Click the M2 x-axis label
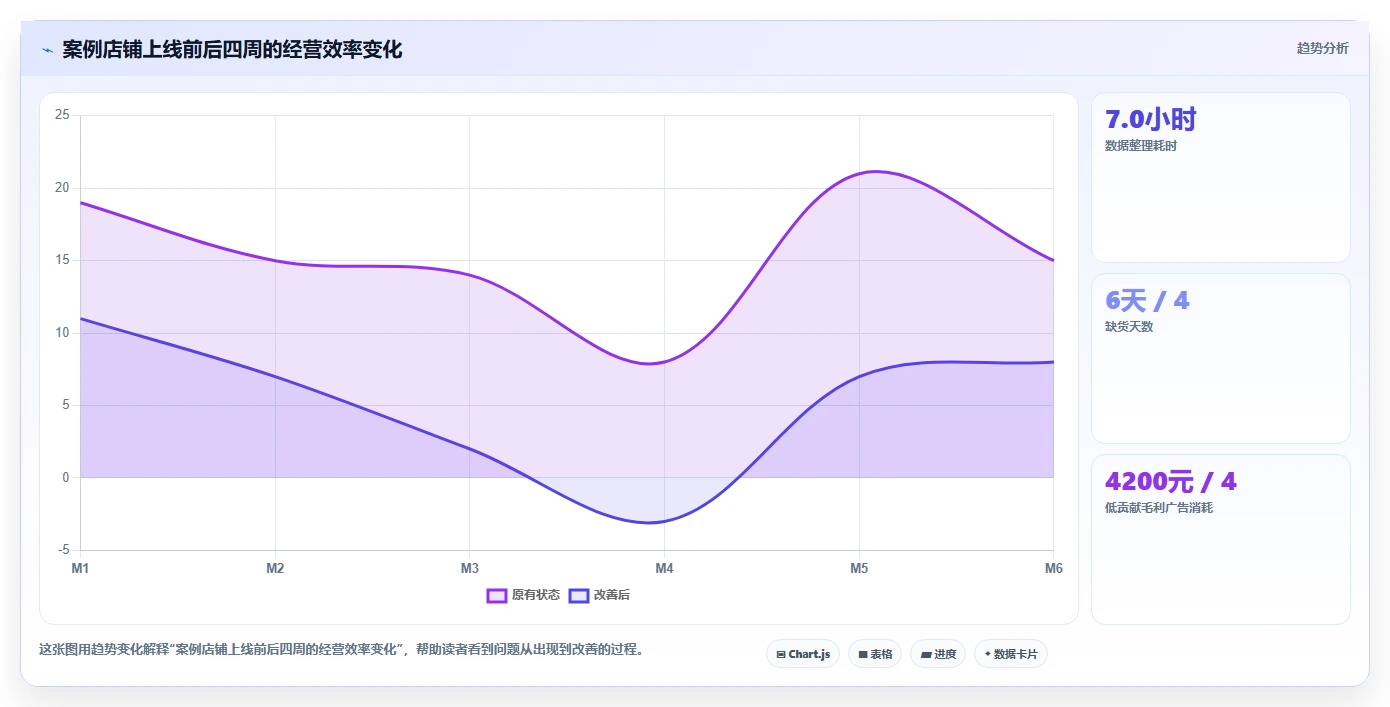 (x=275, y=568)
